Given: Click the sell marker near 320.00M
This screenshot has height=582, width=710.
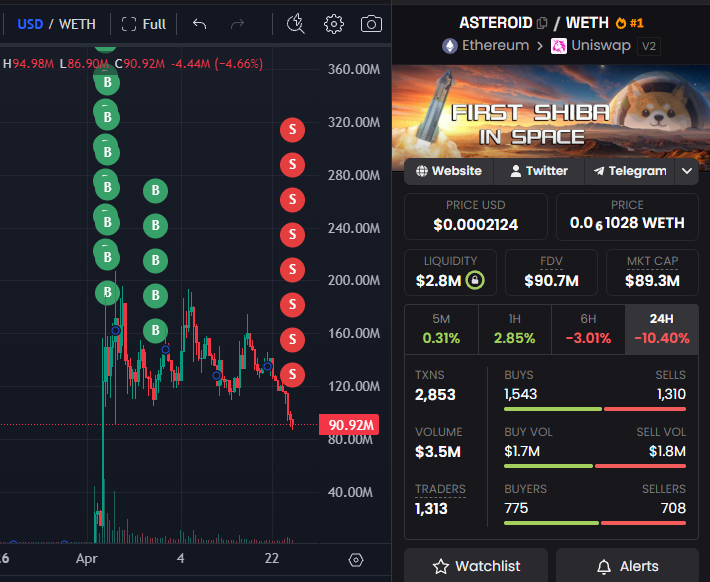Looking at the screenshot, I should pos(292,130).
